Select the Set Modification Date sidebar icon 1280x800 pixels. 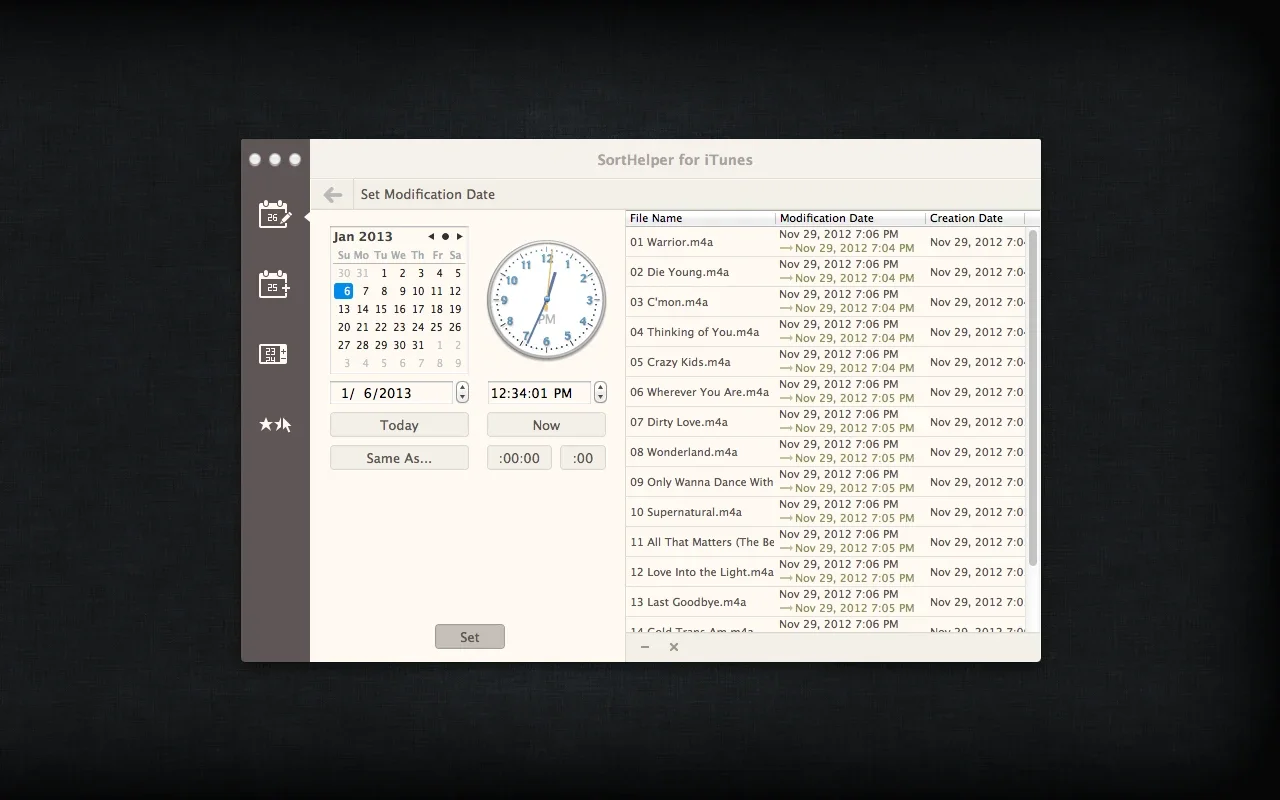(275, 214)
